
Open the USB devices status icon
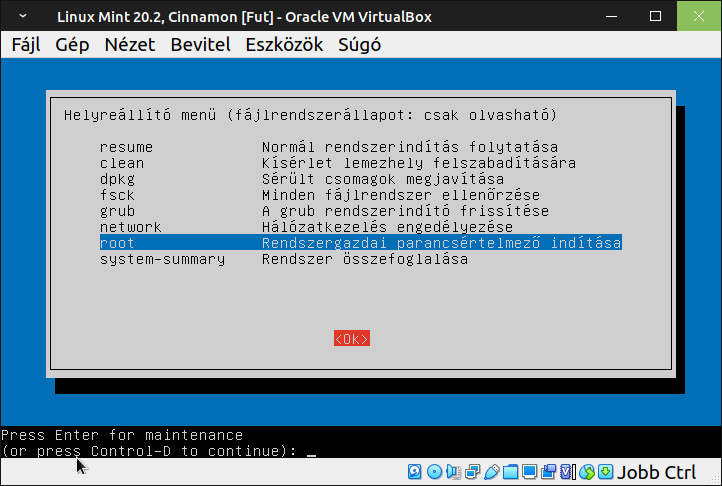tap(492, 472)
